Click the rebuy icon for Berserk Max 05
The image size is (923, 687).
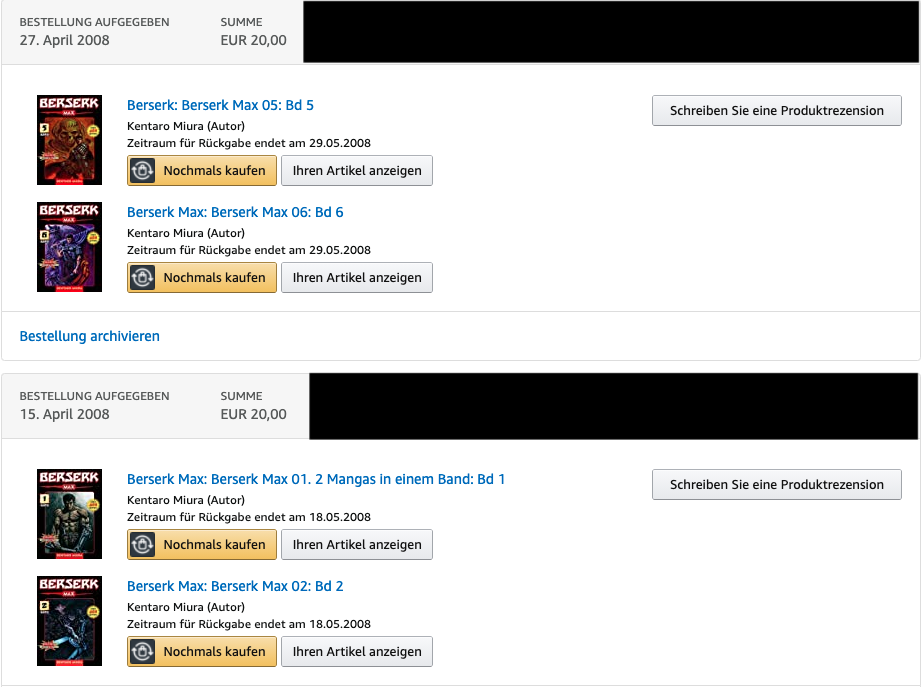(x=142, y=171)
